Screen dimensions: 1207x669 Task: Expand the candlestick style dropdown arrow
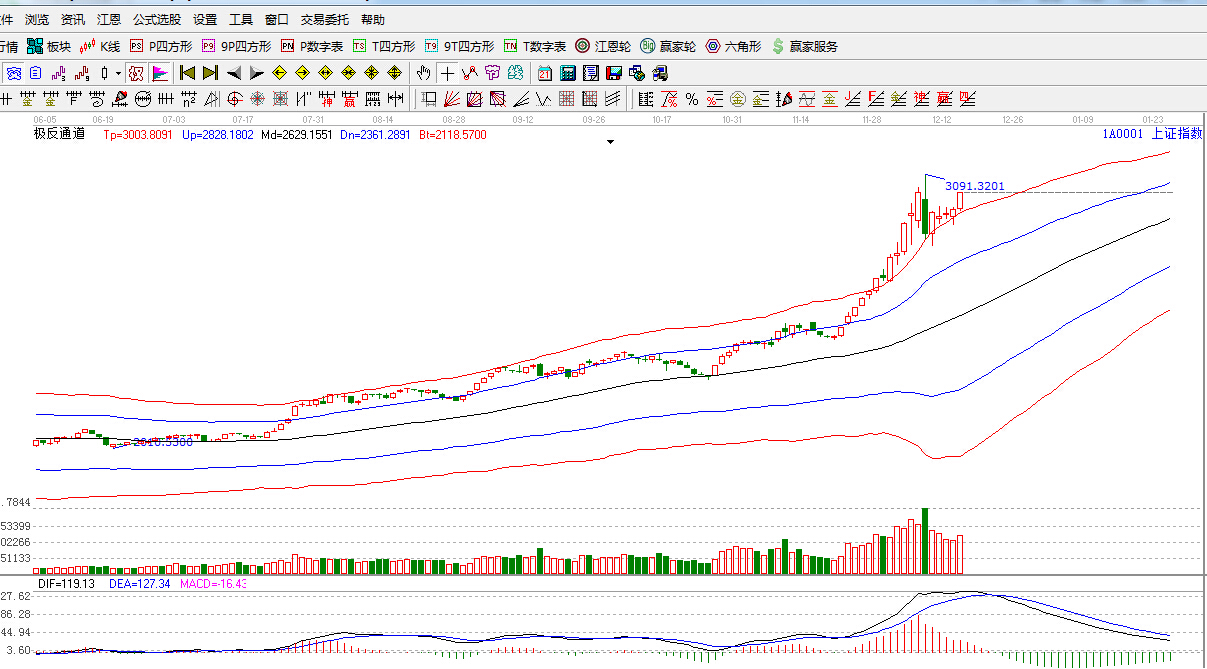(118, 73)
